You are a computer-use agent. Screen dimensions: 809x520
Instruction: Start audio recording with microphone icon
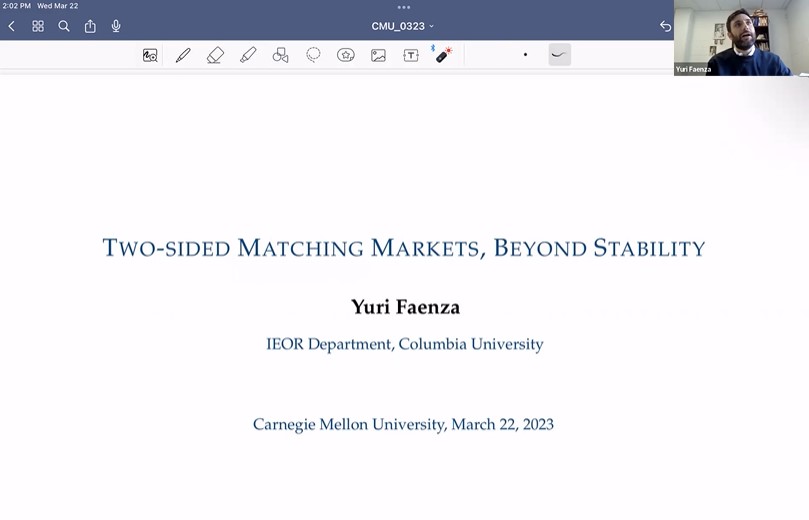coord(116,26)
